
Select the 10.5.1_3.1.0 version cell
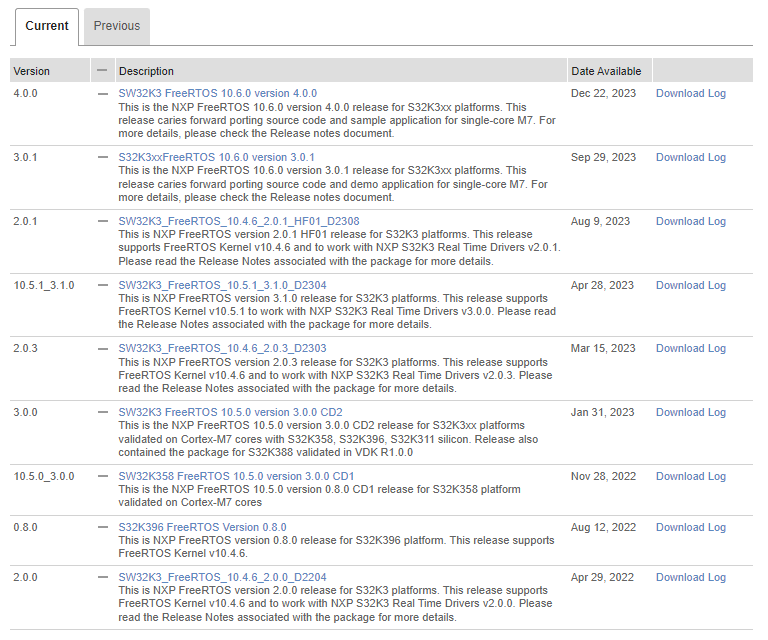click(44, 285)
